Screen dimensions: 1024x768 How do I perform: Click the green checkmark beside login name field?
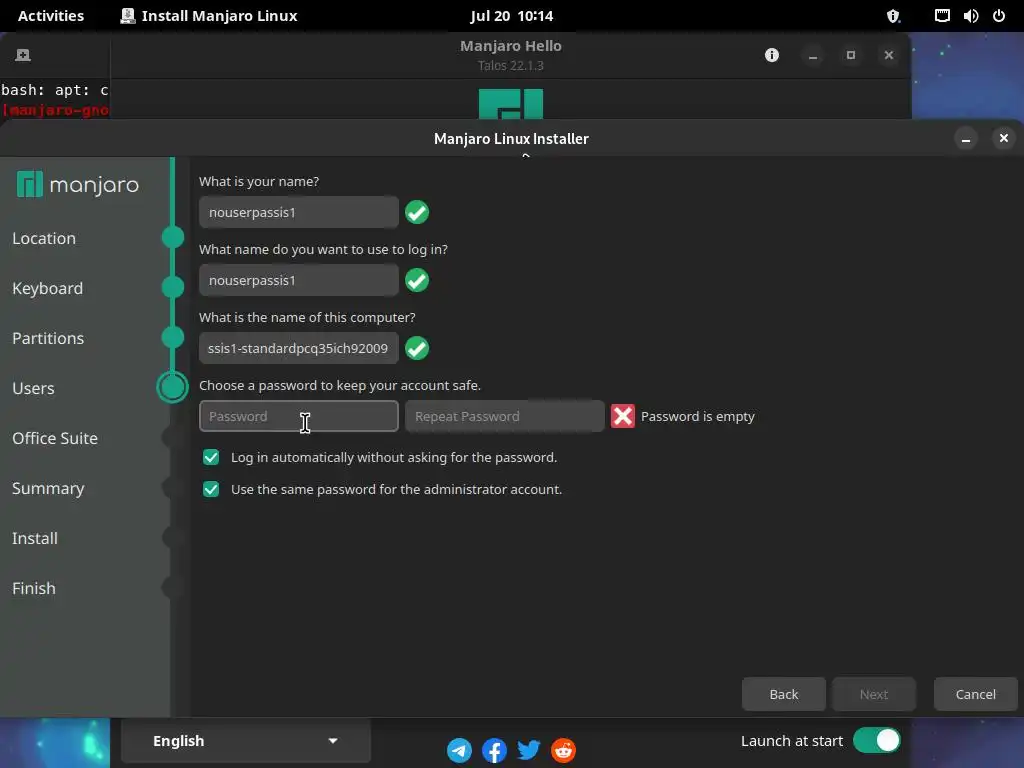click(417, 280)
